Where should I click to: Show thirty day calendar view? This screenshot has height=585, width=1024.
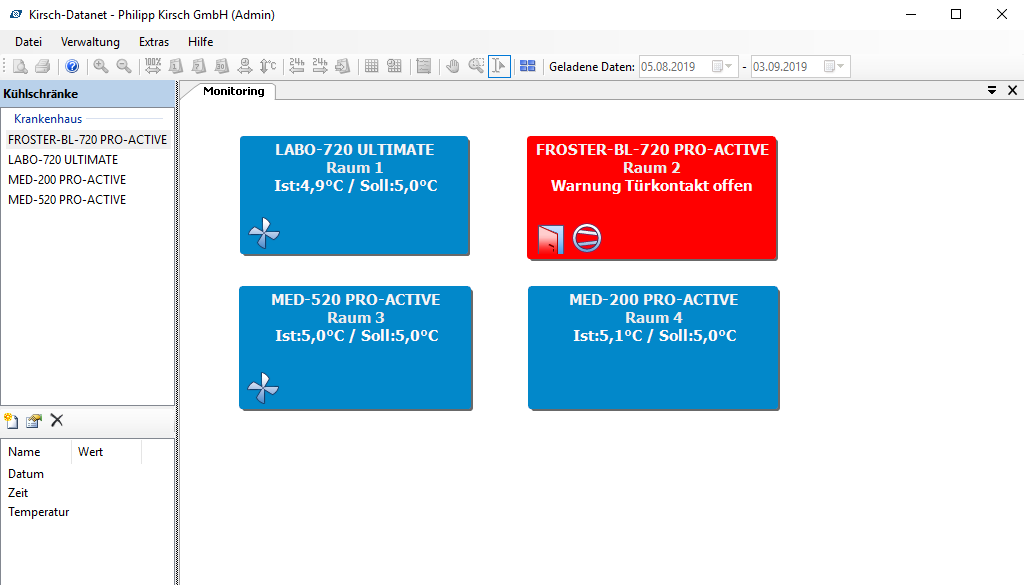click(221, 66)
